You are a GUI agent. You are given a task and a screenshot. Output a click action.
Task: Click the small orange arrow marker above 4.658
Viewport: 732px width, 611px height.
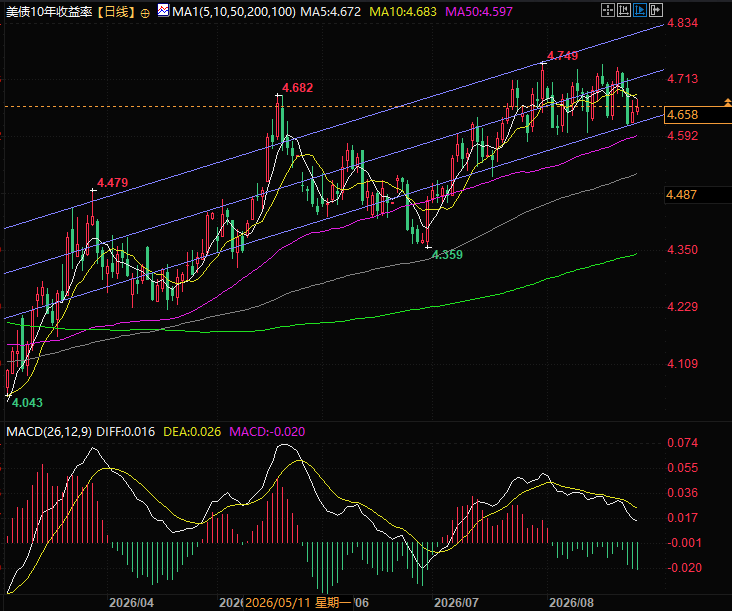tap(727, 102)
